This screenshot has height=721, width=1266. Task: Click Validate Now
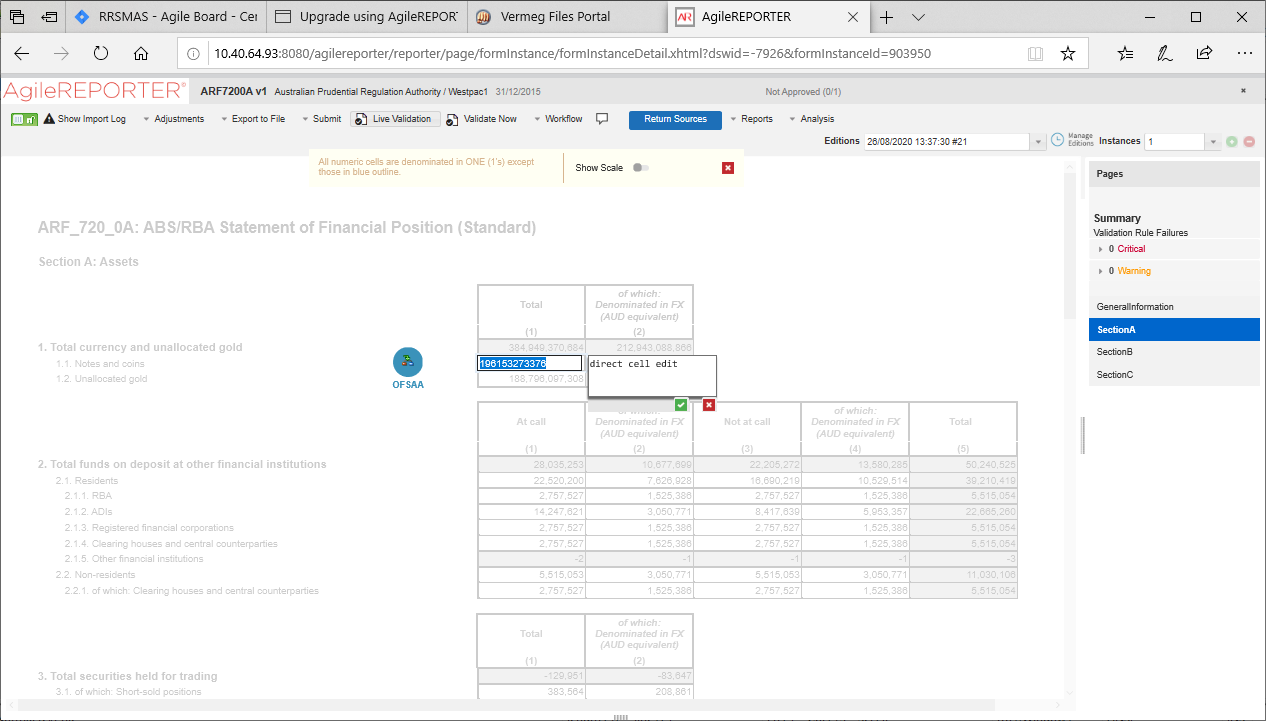coord(482,119)
